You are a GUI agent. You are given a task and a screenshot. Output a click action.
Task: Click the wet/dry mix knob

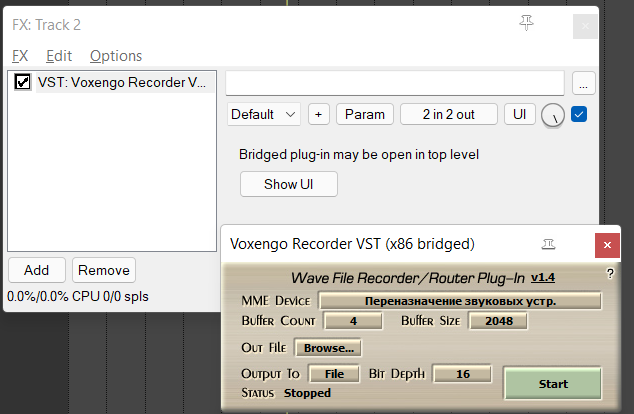(553, 116)
